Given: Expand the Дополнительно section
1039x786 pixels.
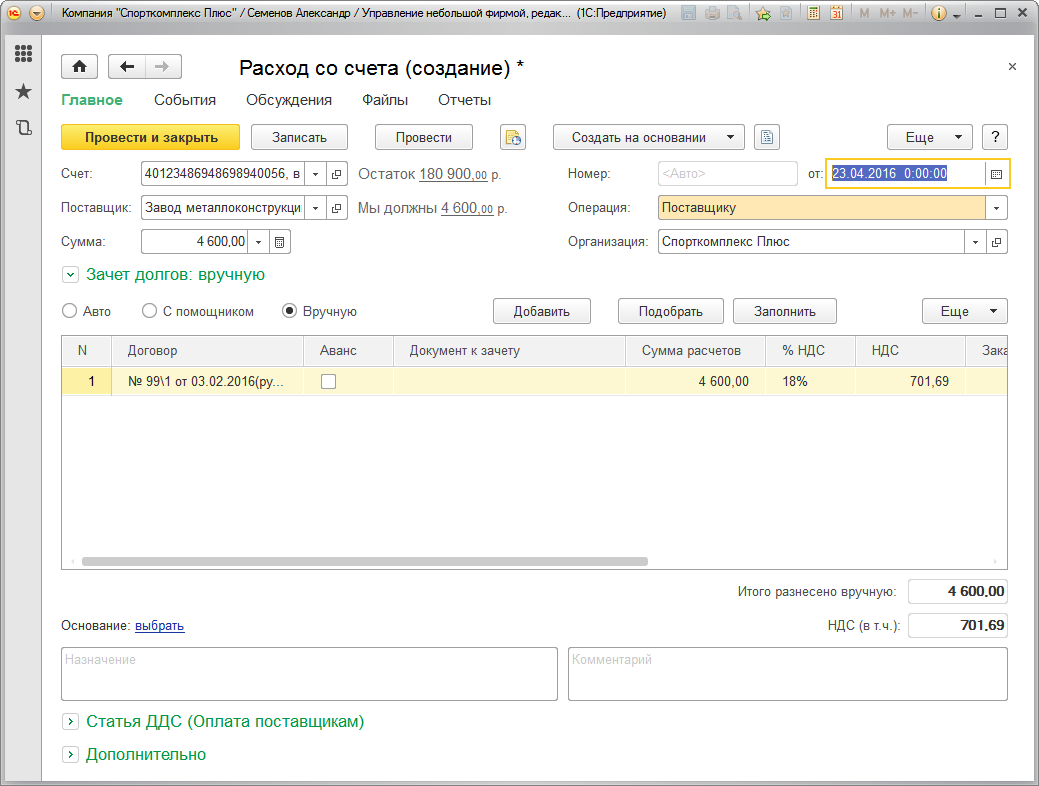Looking at the screenshot, I should coord(70,754).
